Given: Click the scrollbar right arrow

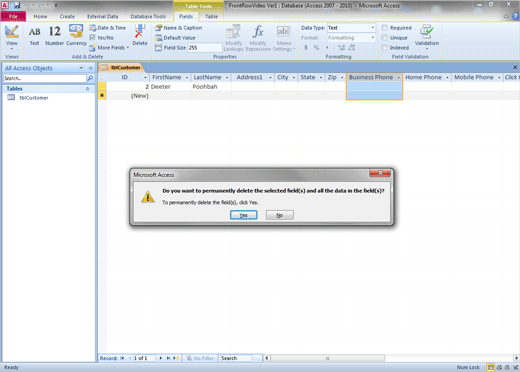Looking at the screenshot, I should (x=516, y=358).
